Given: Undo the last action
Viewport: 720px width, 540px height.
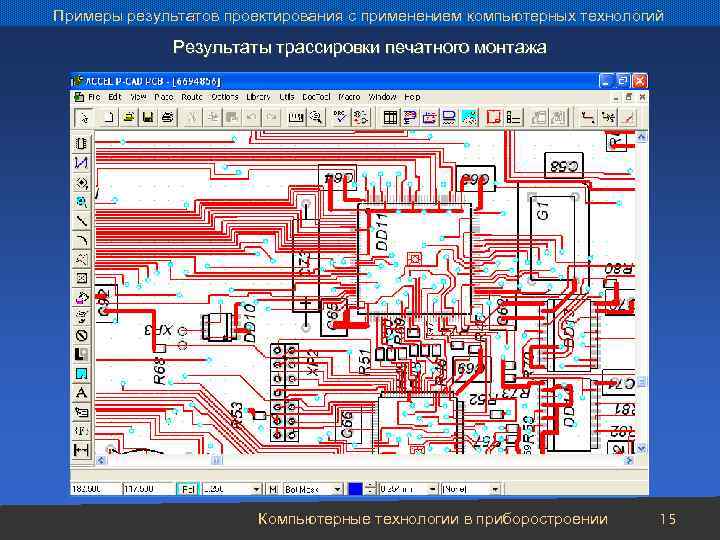Looking at the screenshot, I should 252,118.
